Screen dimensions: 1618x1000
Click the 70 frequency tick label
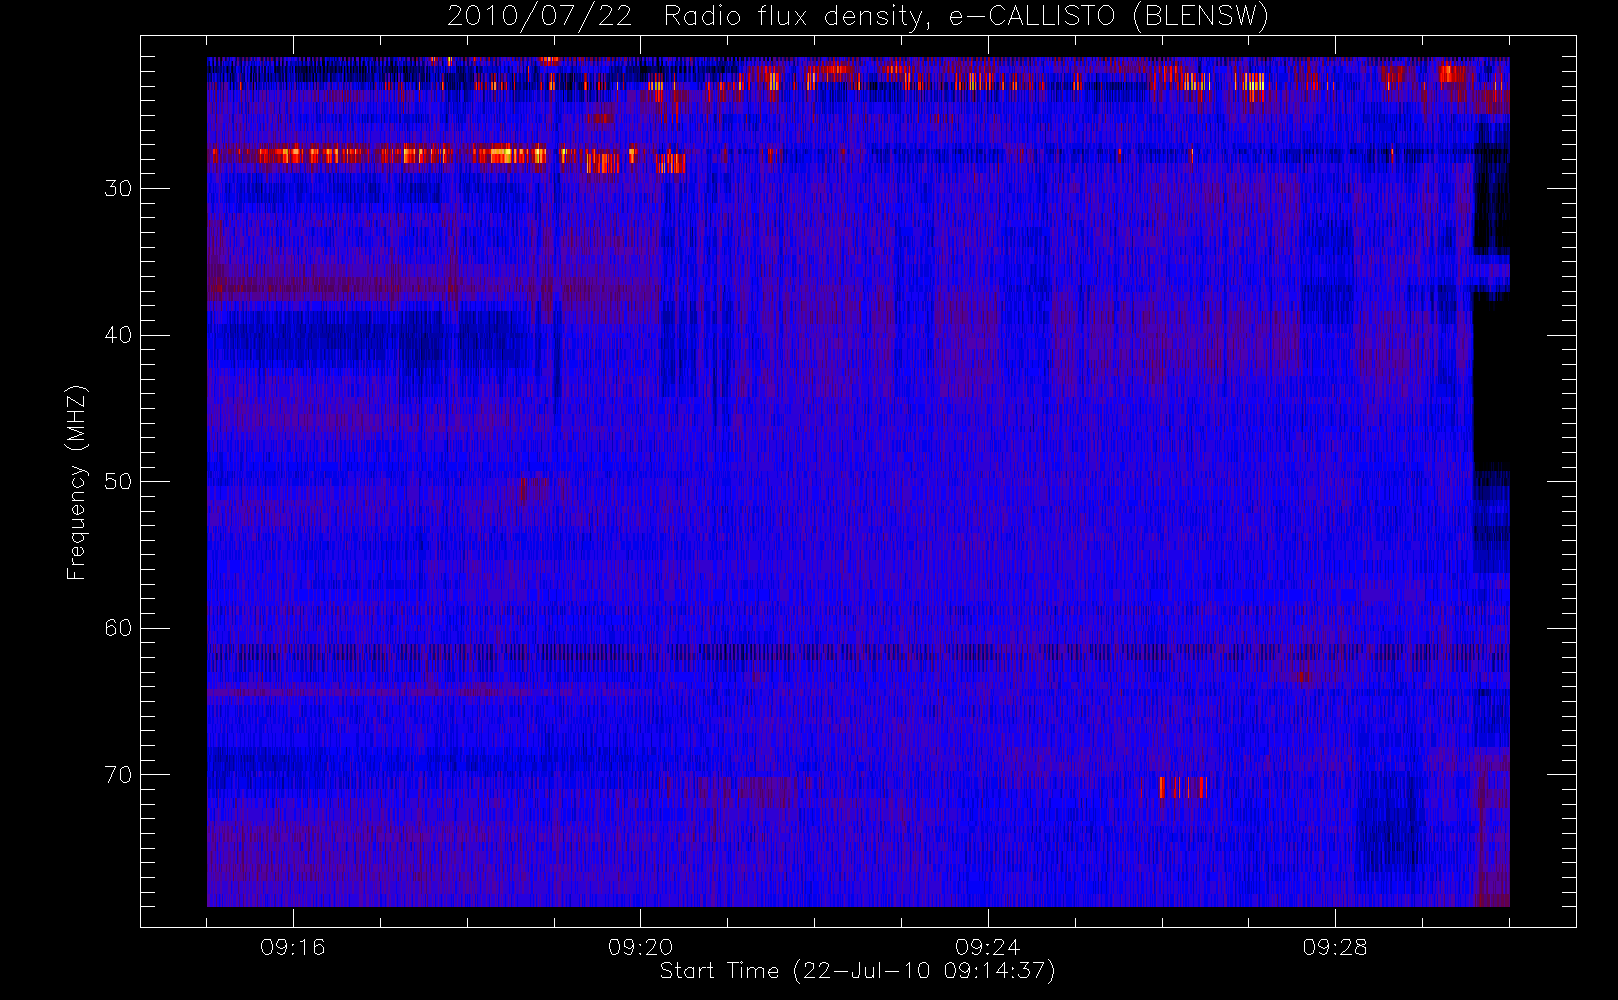[118, 774]
